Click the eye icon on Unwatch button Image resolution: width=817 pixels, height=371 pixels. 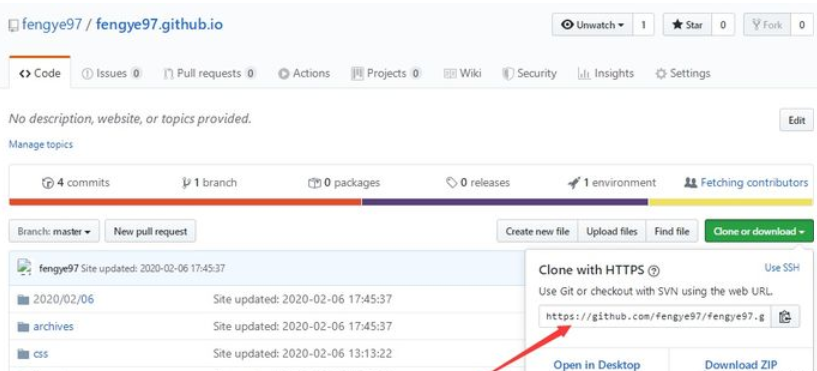click(567, 25)
